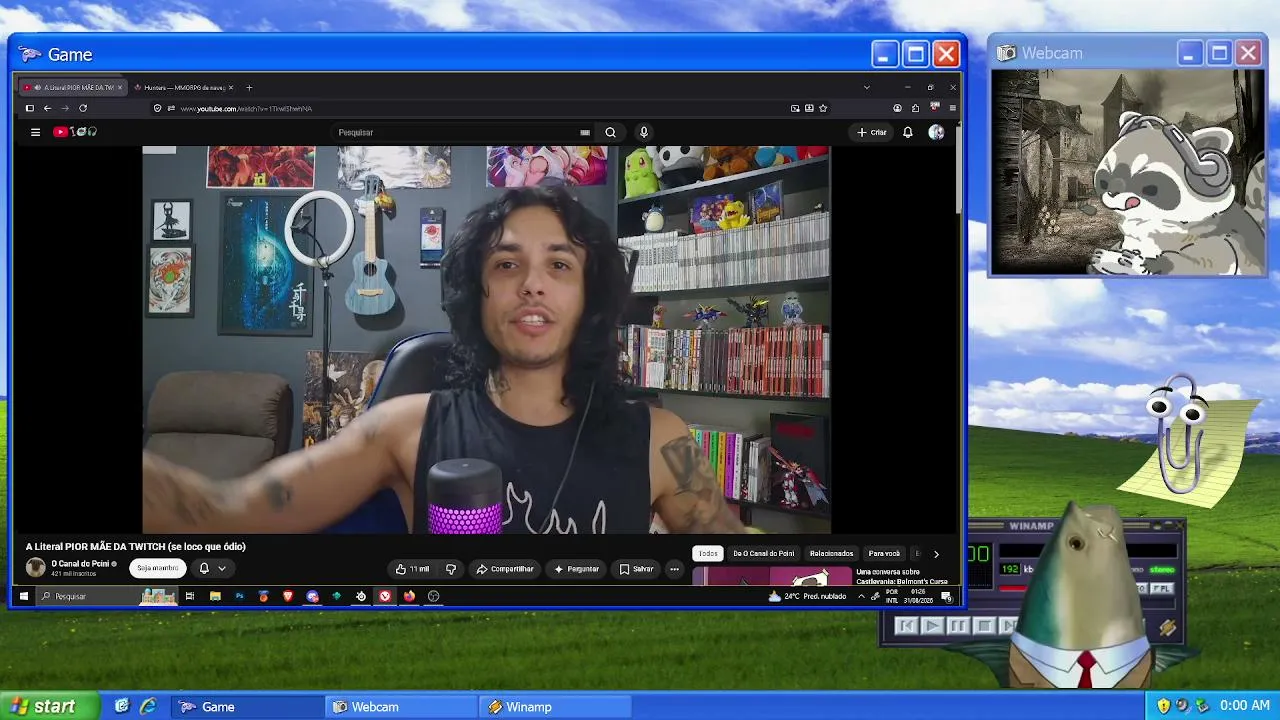Image resolution: width=1280 pixels, height=720 pixels.
Task: Click the YouTube search magnifier button
Action: (x=610, y=132)
